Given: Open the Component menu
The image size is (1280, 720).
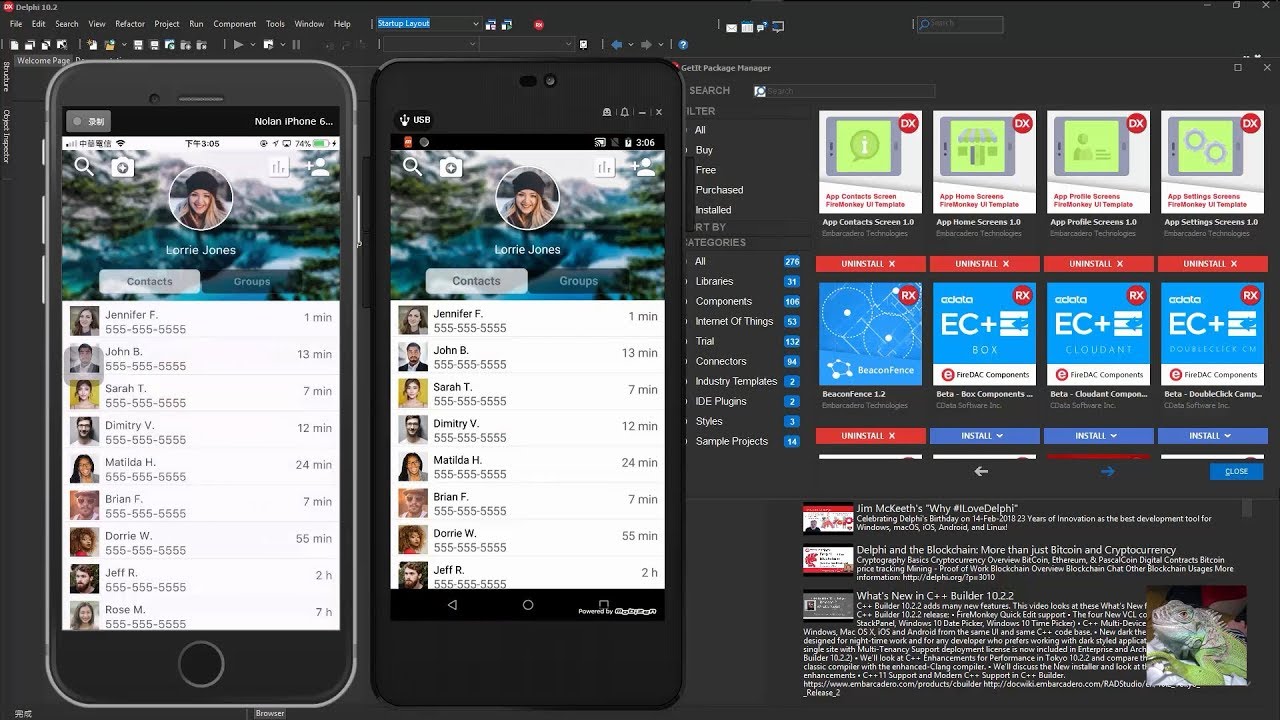Looking at the screenshot, I should [x=235, y=24].
